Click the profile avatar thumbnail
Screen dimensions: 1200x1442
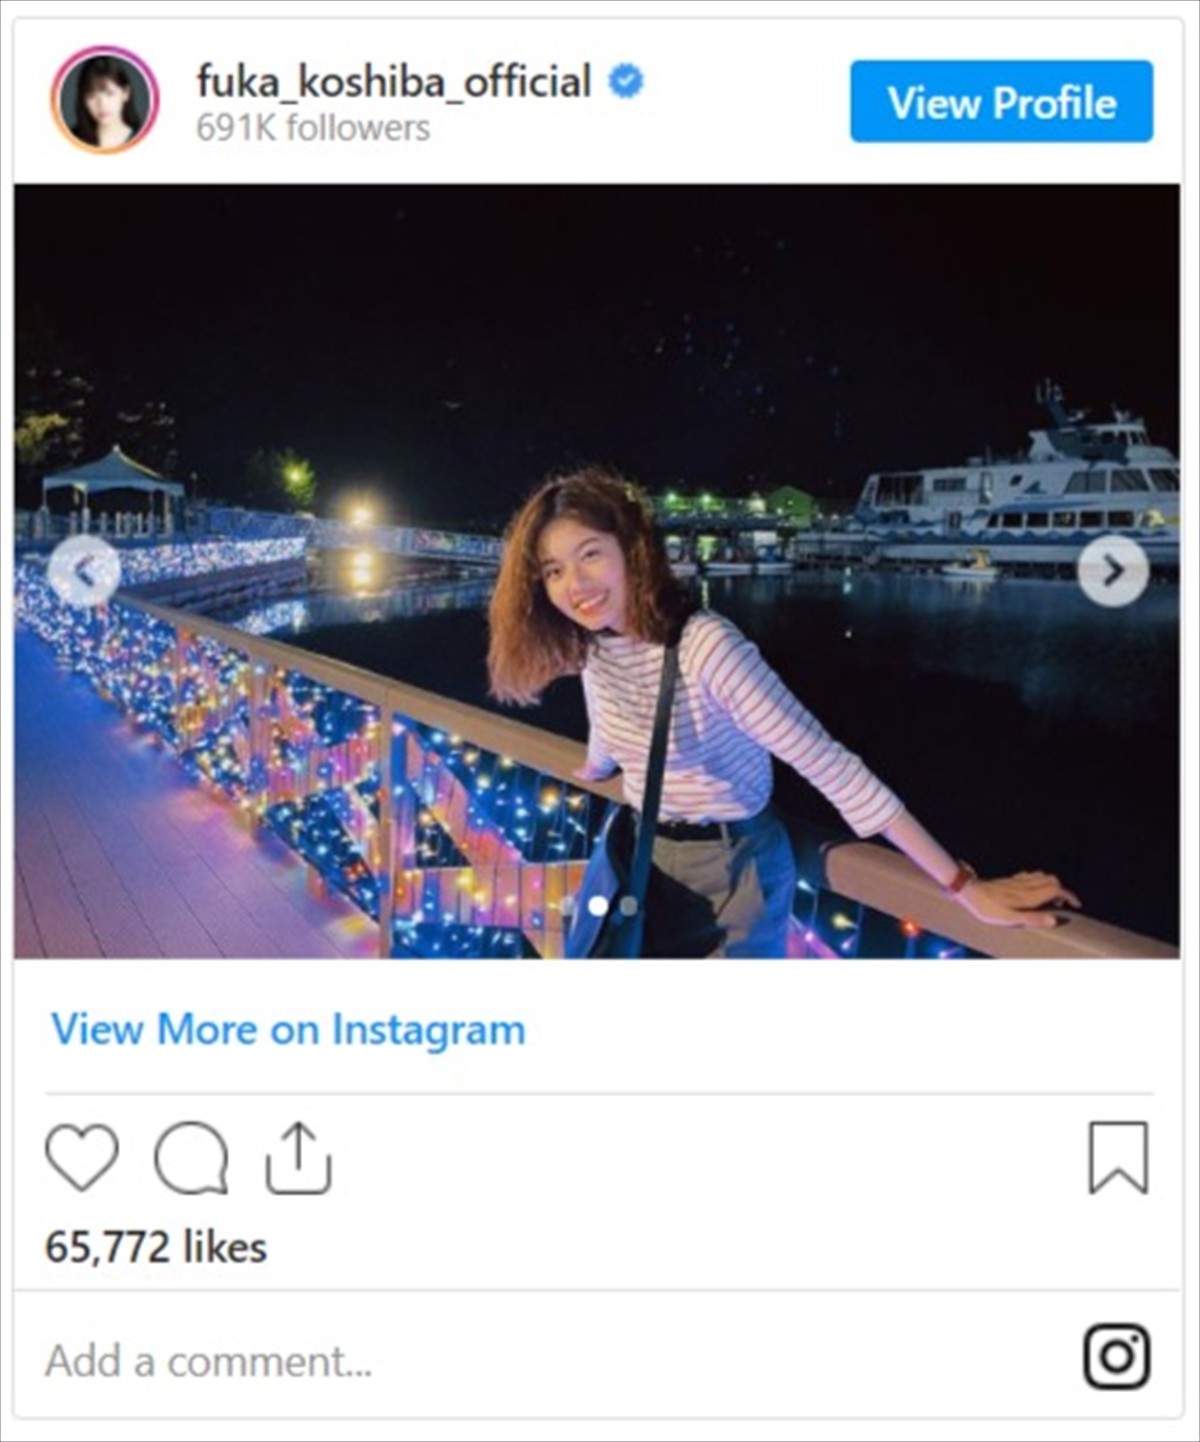tap(105, 100)
